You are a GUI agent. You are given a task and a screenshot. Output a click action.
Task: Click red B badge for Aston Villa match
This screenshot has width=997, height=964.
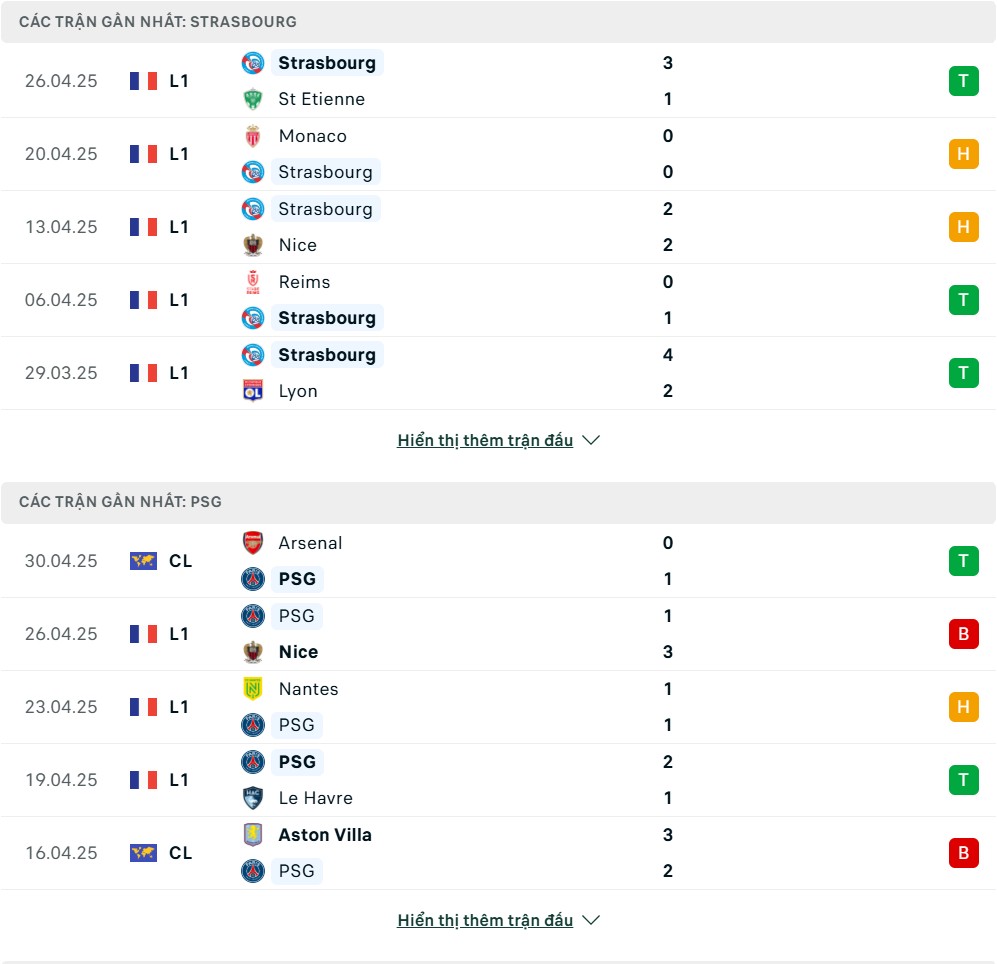point(963,853)
